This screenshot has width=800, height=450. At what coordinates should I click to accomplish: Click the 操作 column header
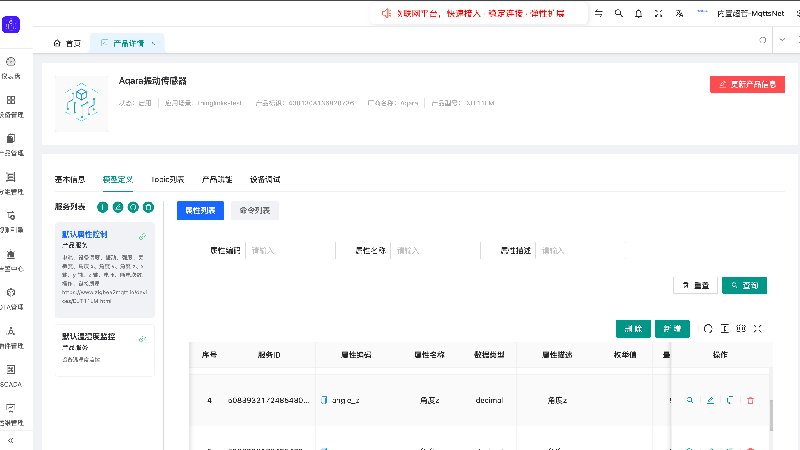(x=720, y=355)
